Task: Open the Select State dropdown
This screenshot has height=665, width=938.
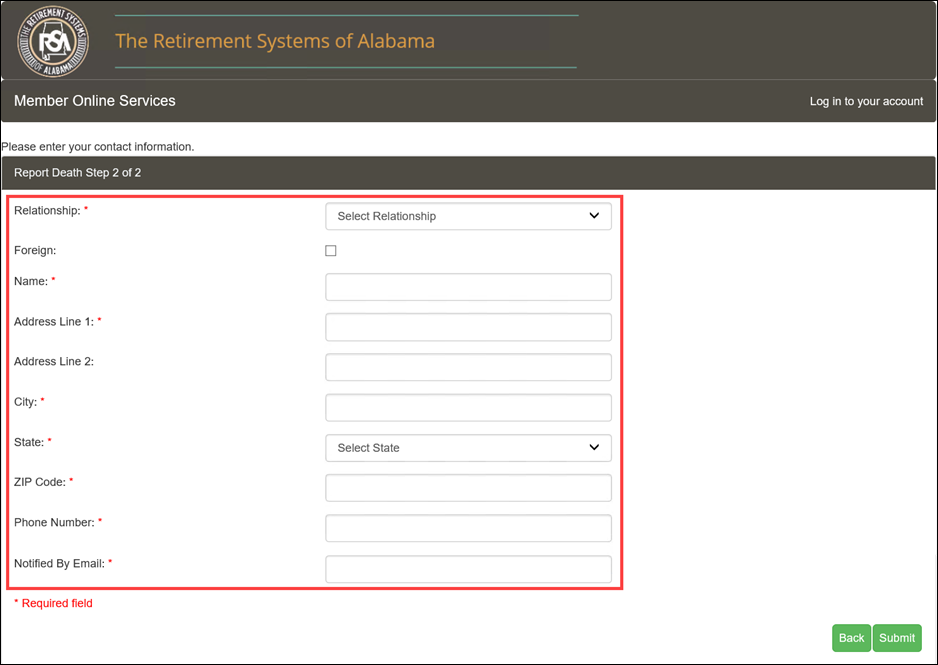Action: (x=468, y=448)
